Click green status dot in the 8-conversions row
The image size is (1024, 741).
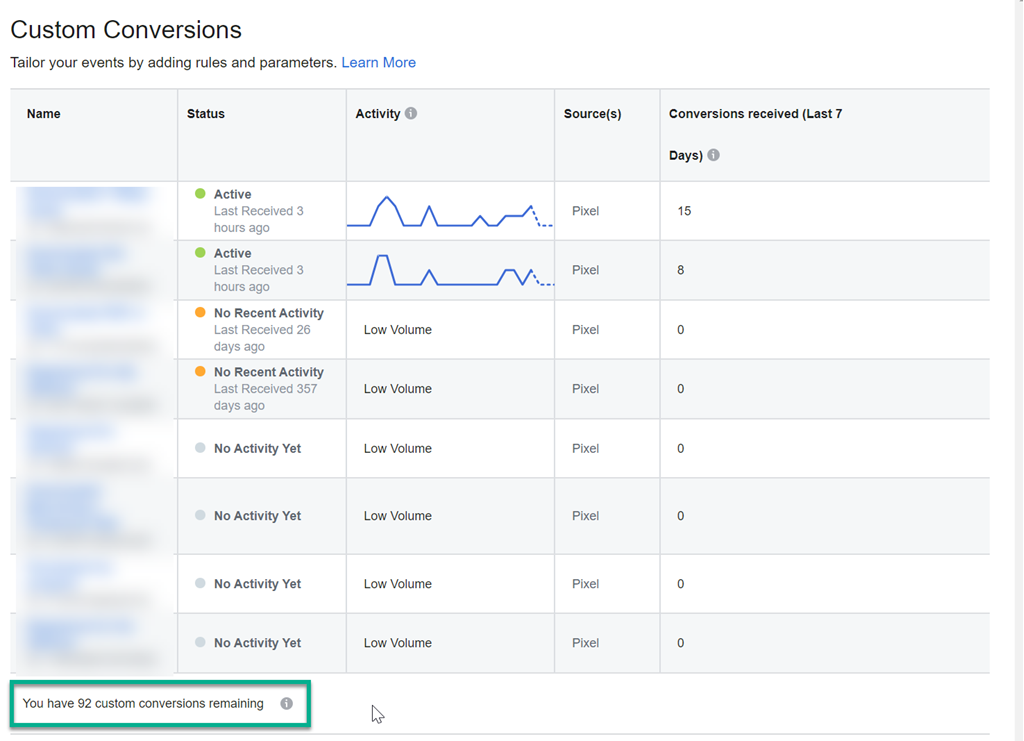200,253
